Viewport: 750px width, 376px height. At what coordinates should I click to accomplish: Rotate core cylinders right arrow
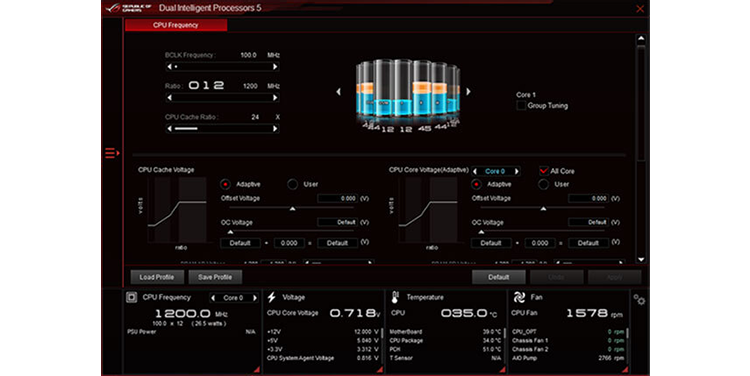click(468, 91)
